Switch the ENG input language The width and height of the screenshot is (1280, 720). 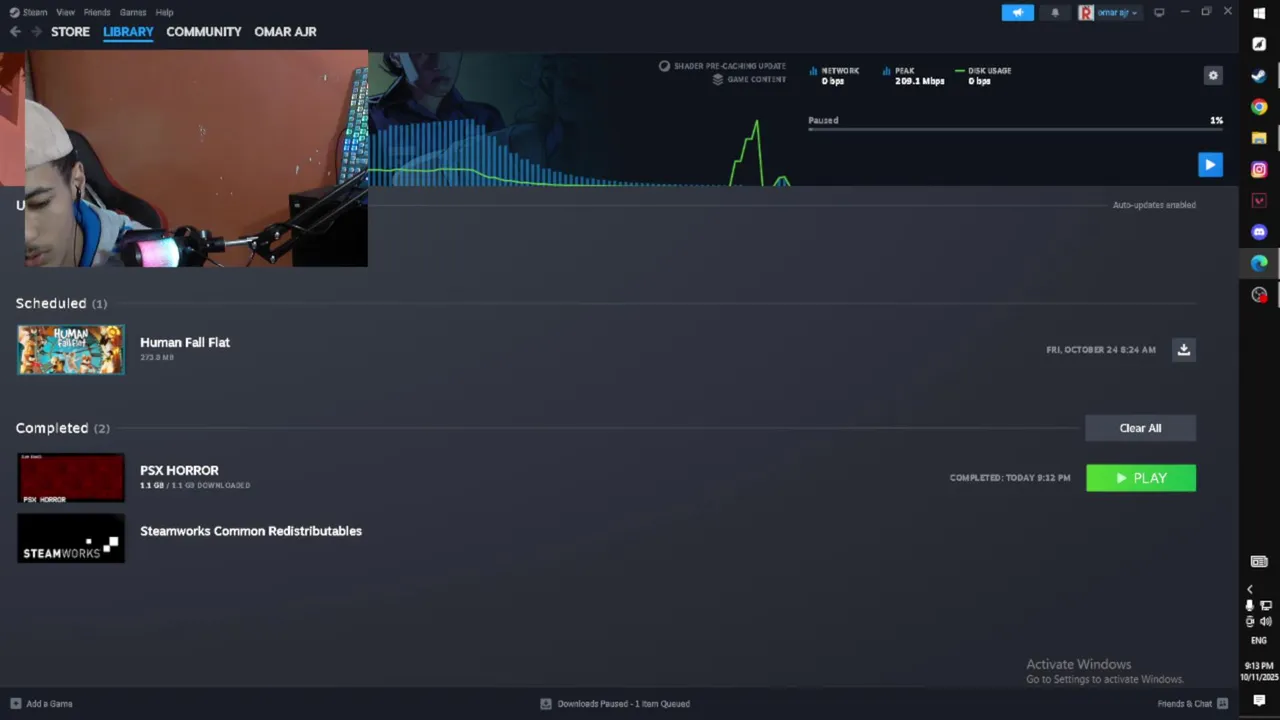pos(1259,640)
